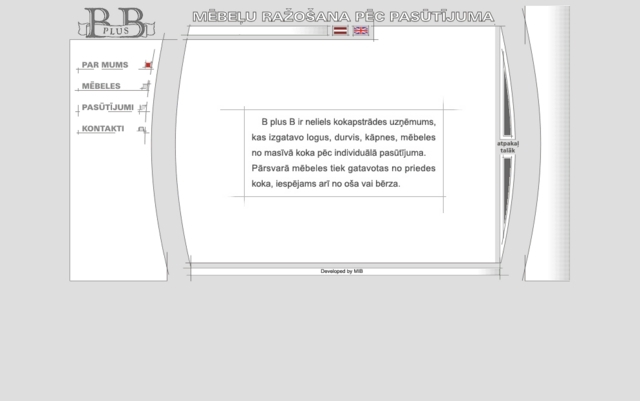Switch to Latvian language flag
This screenshot has width=640, height=401.
tap(341, 31)
